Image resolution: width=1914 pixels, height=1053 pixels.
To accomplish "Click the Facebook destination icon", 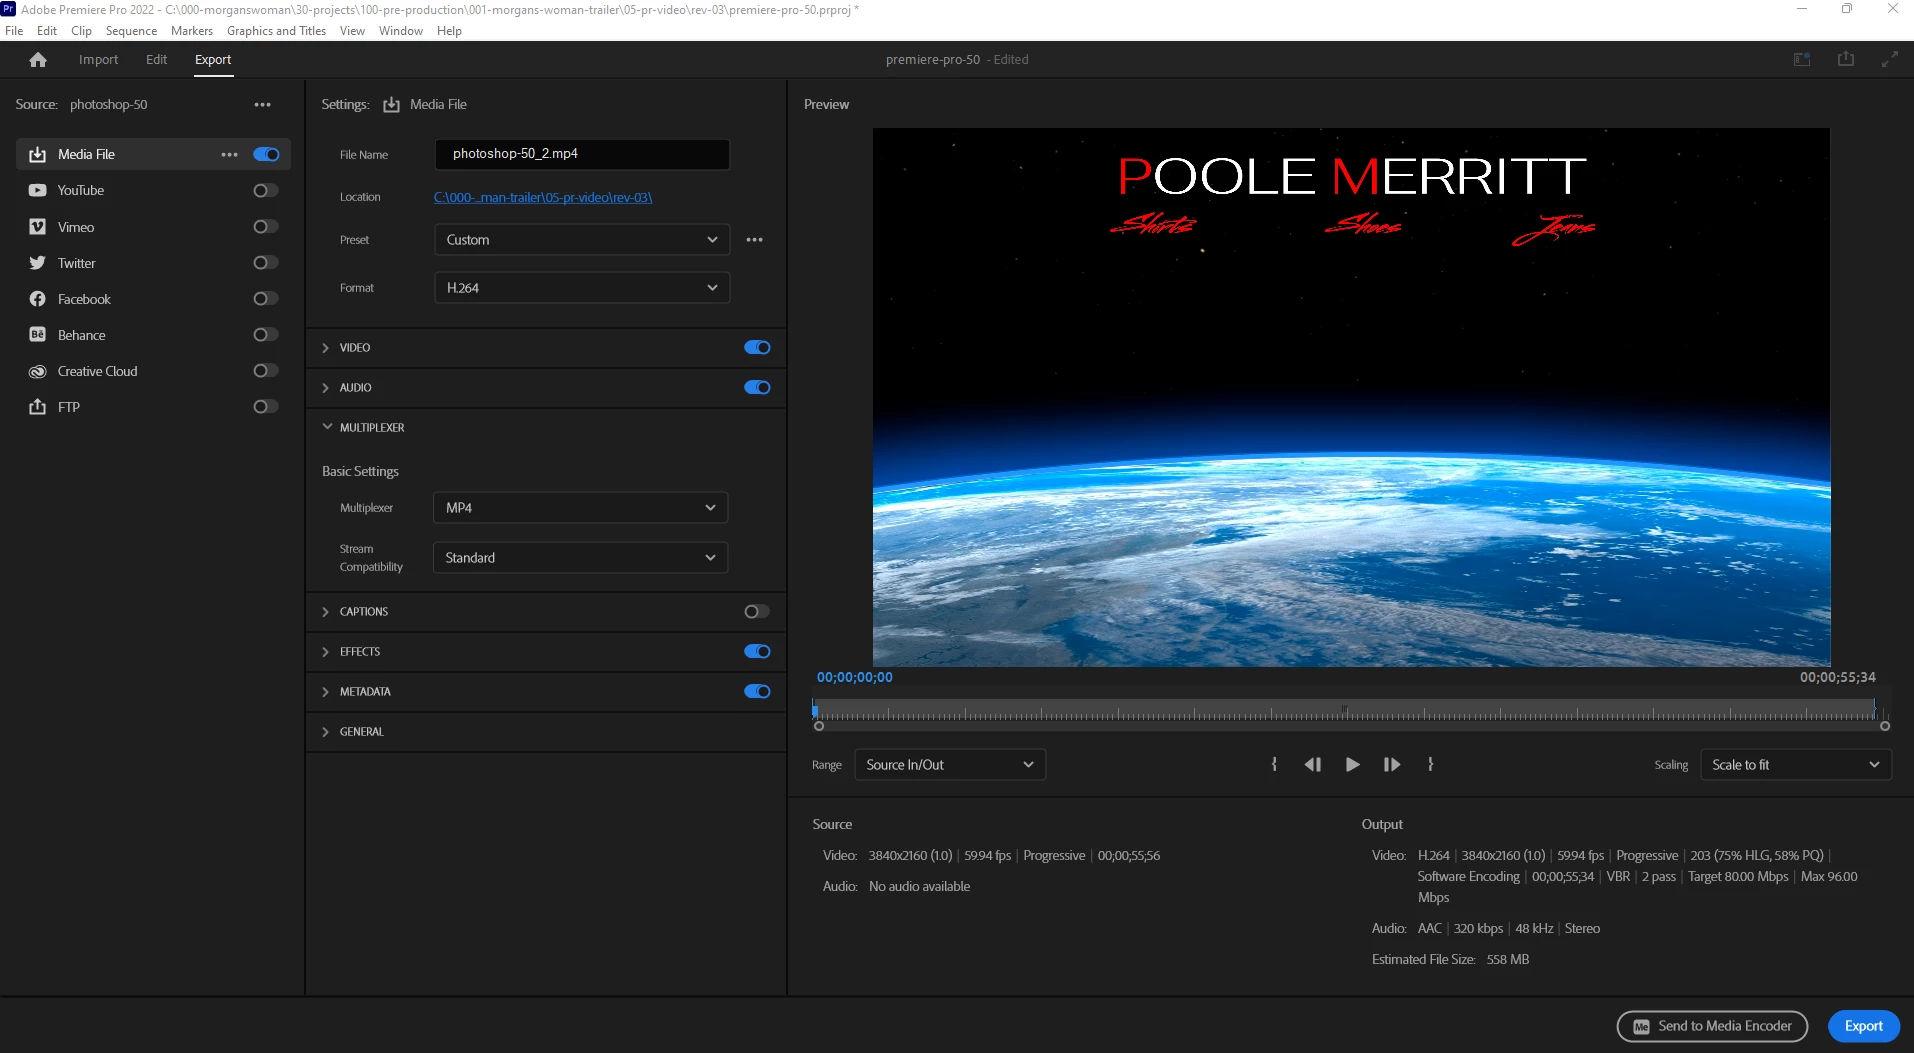I will point(37,299).
